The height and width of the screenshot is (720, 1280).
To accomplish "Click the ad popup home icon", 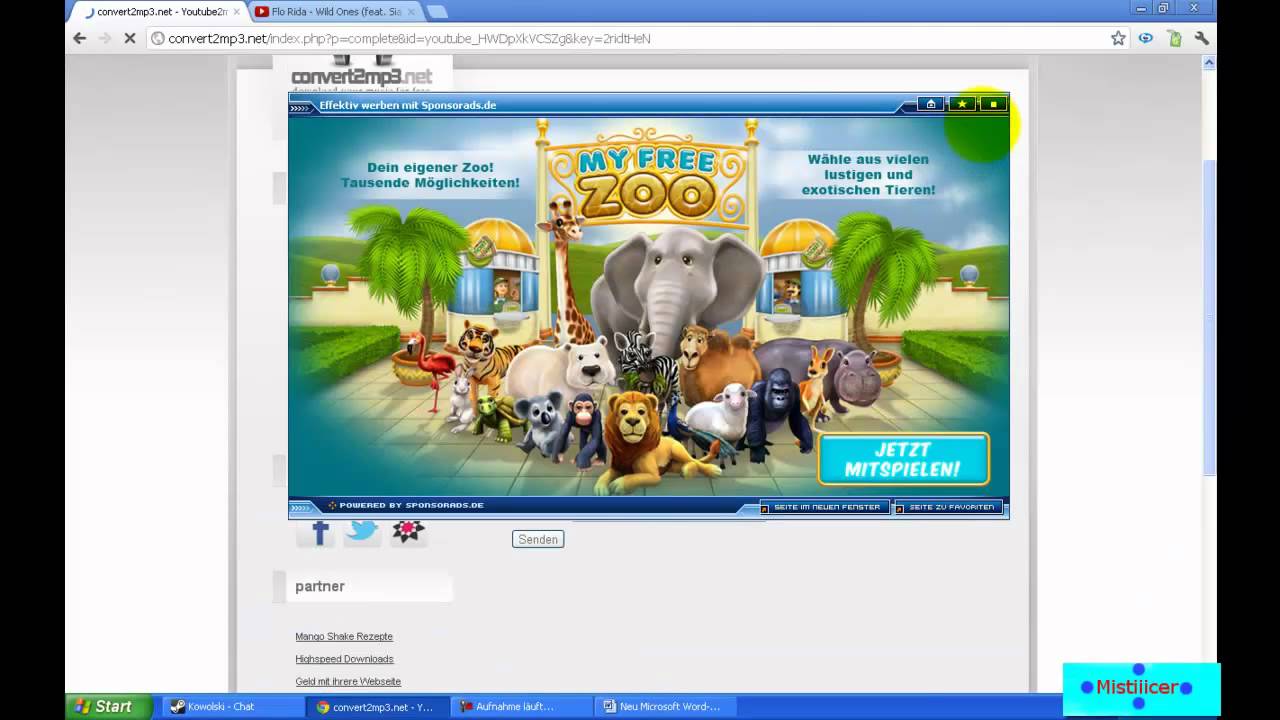I will coord(931,104).
